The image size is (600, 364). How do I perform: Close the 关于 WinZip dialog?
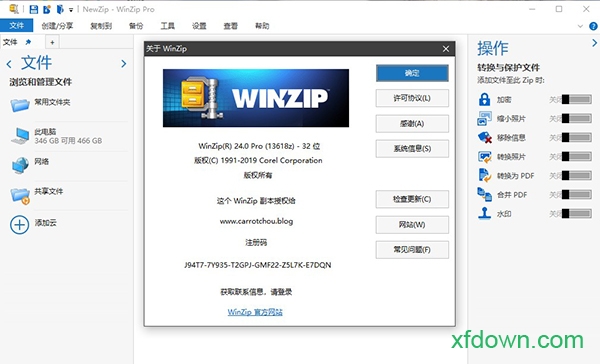tap(446, 49)
